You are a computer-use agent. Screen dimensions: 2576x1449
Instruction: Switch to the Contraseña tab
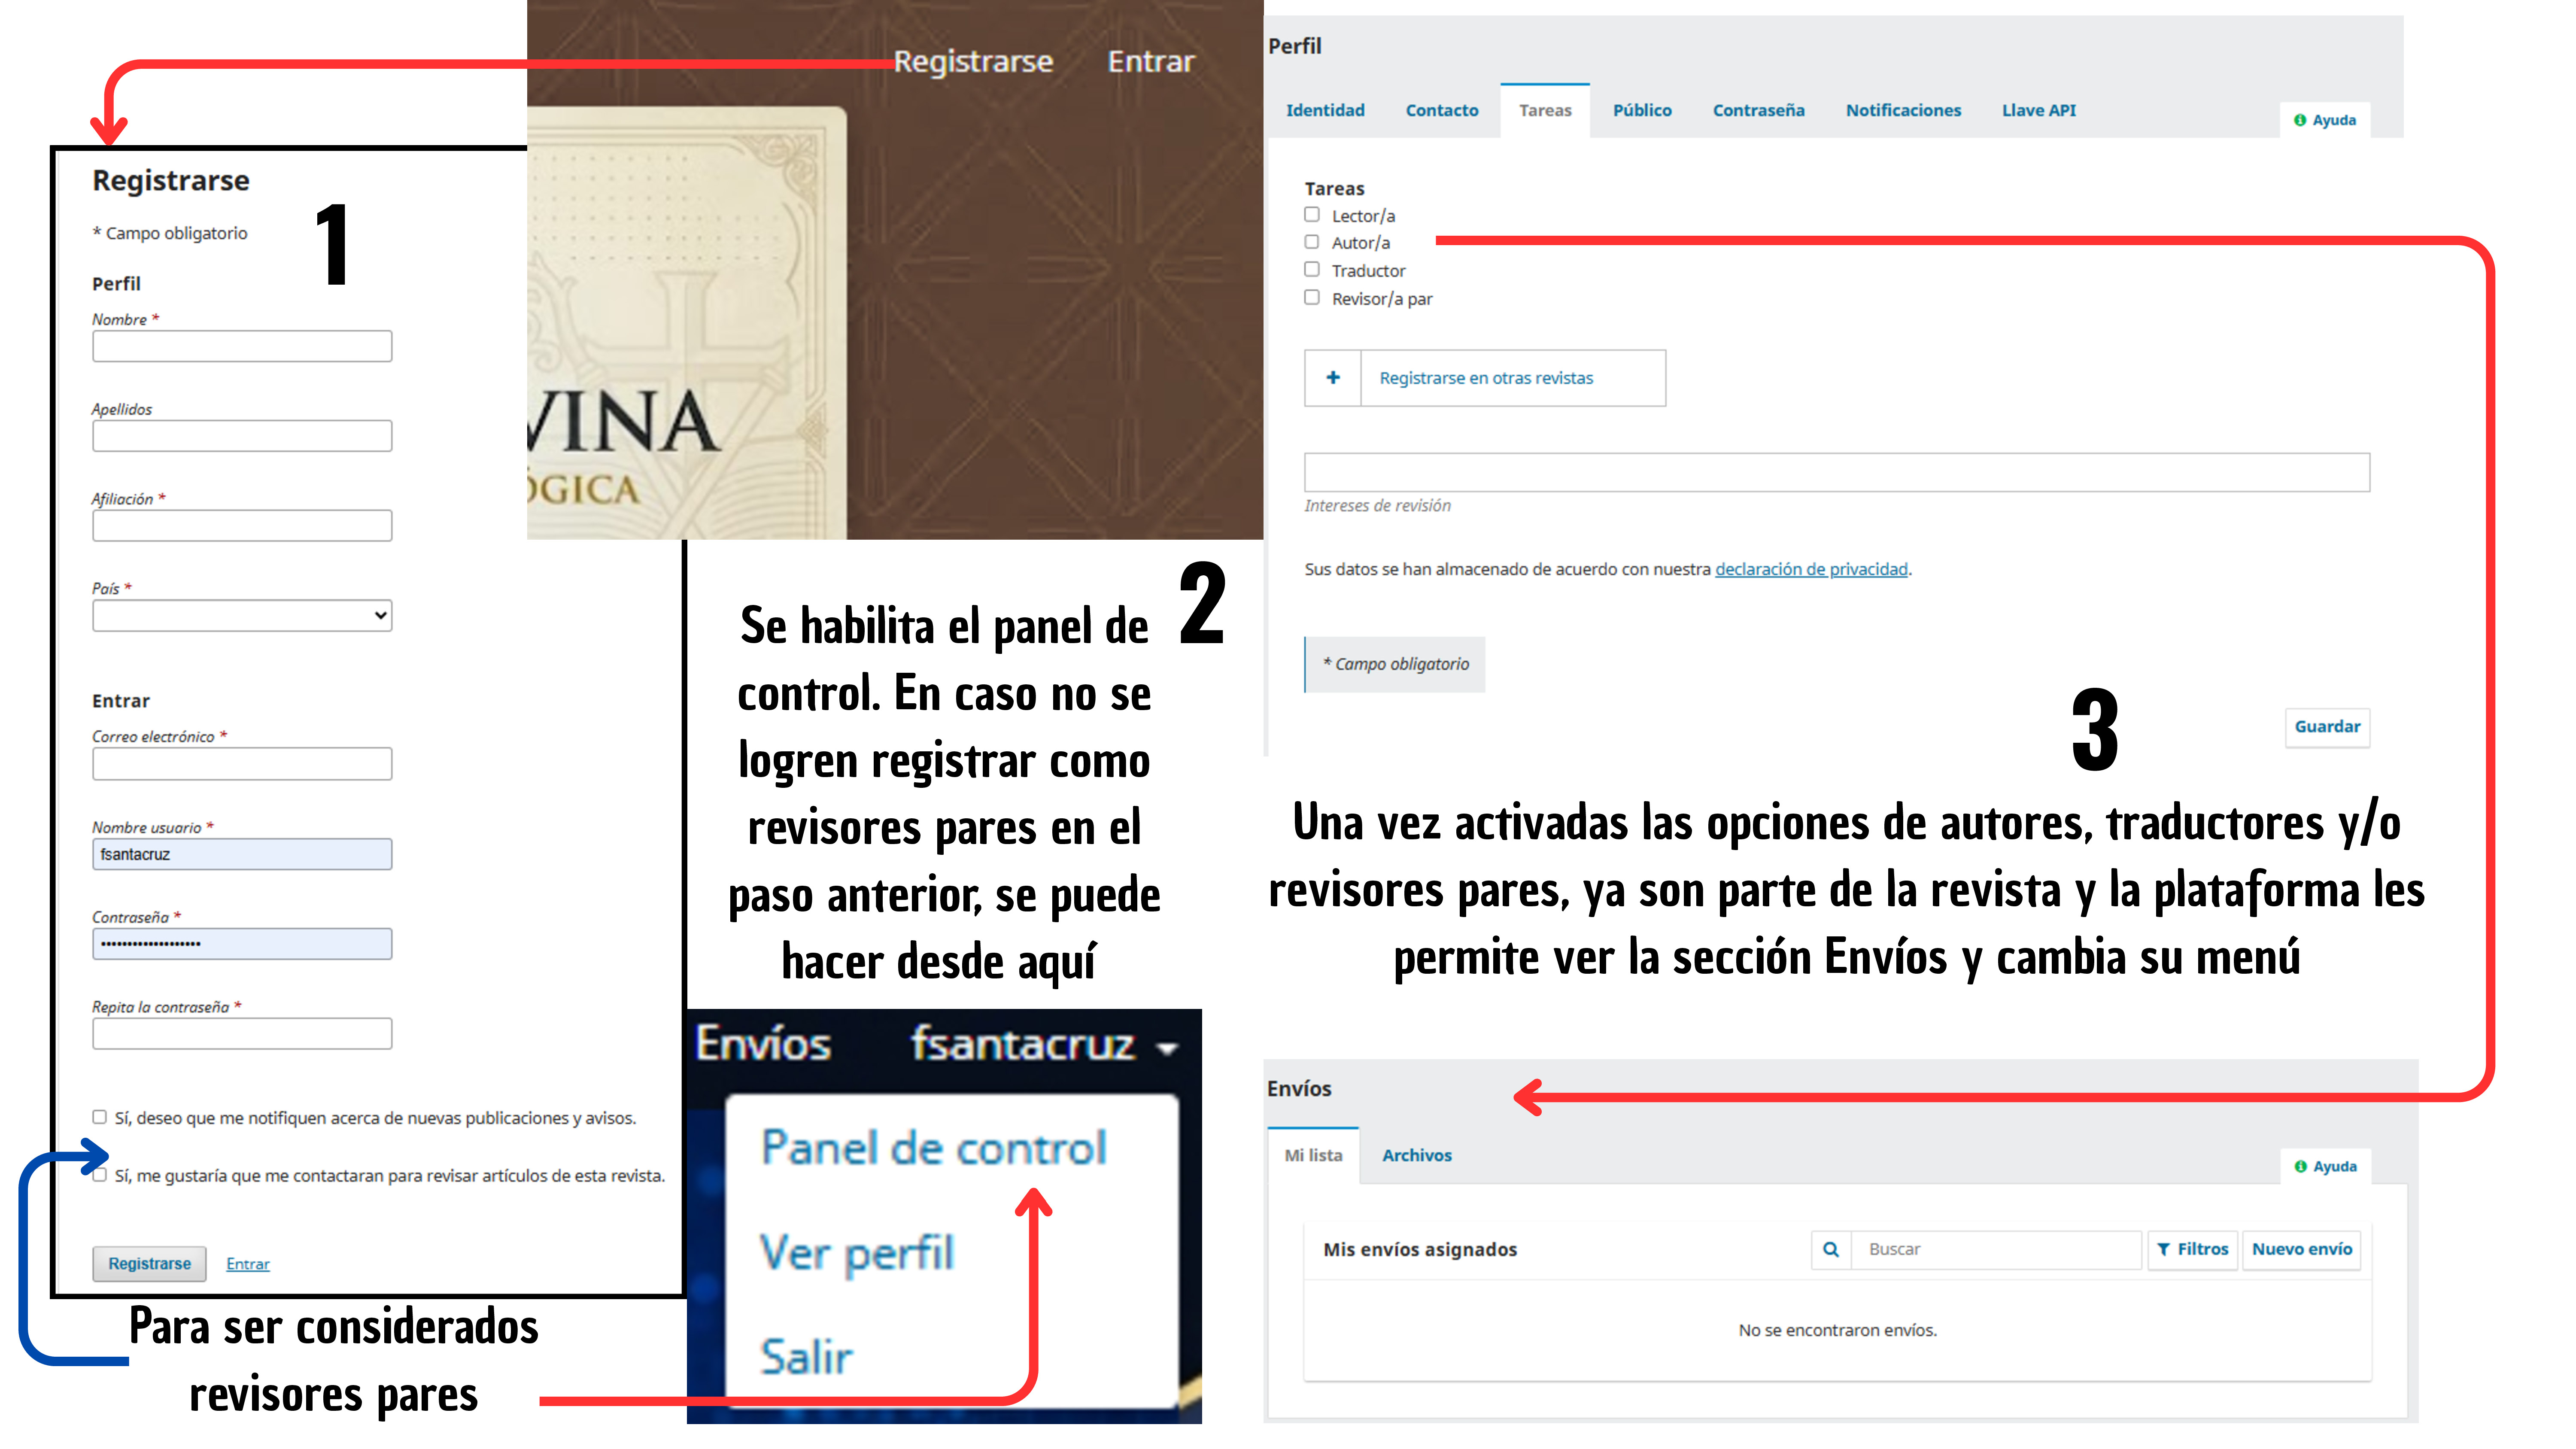point(1758,110)
